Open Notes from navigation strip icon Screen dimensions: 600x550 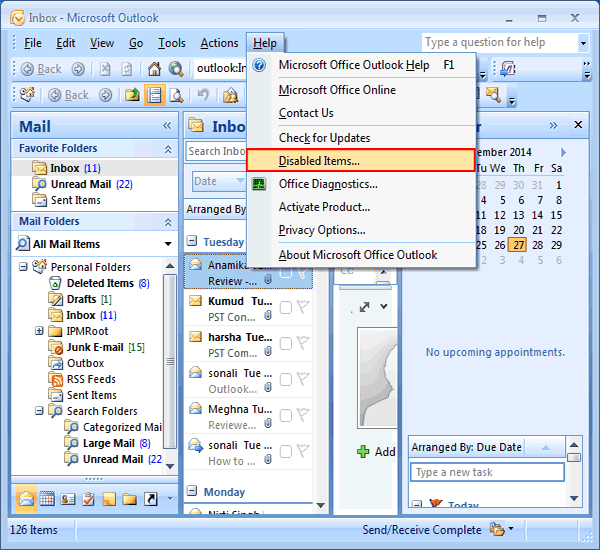tap(109, 499)
